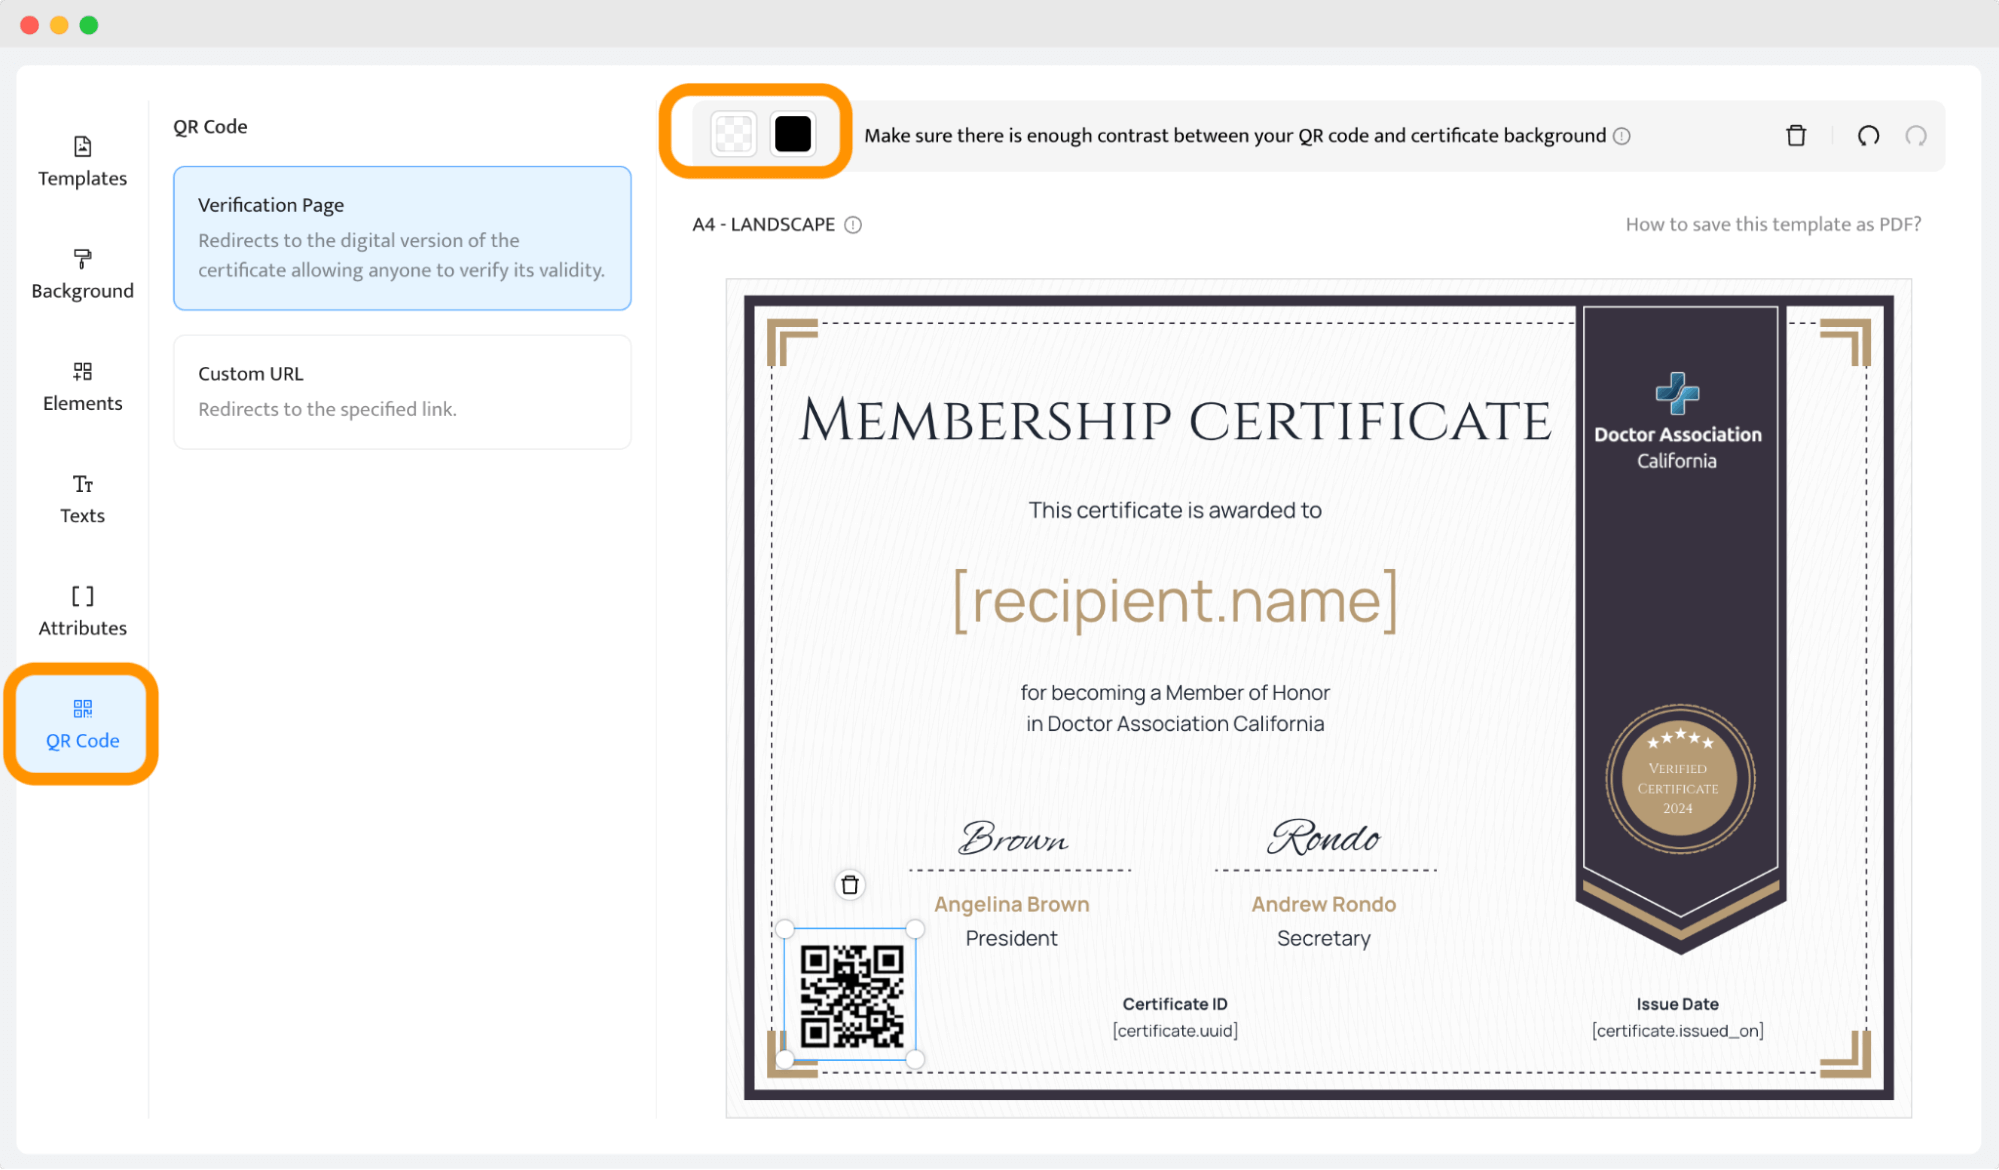Image resolution: width=1999 pixels, height=1170 pixels.
Task: Select the 'for becoming a Member of Honor' text
Action: (x=1175, y=693)
